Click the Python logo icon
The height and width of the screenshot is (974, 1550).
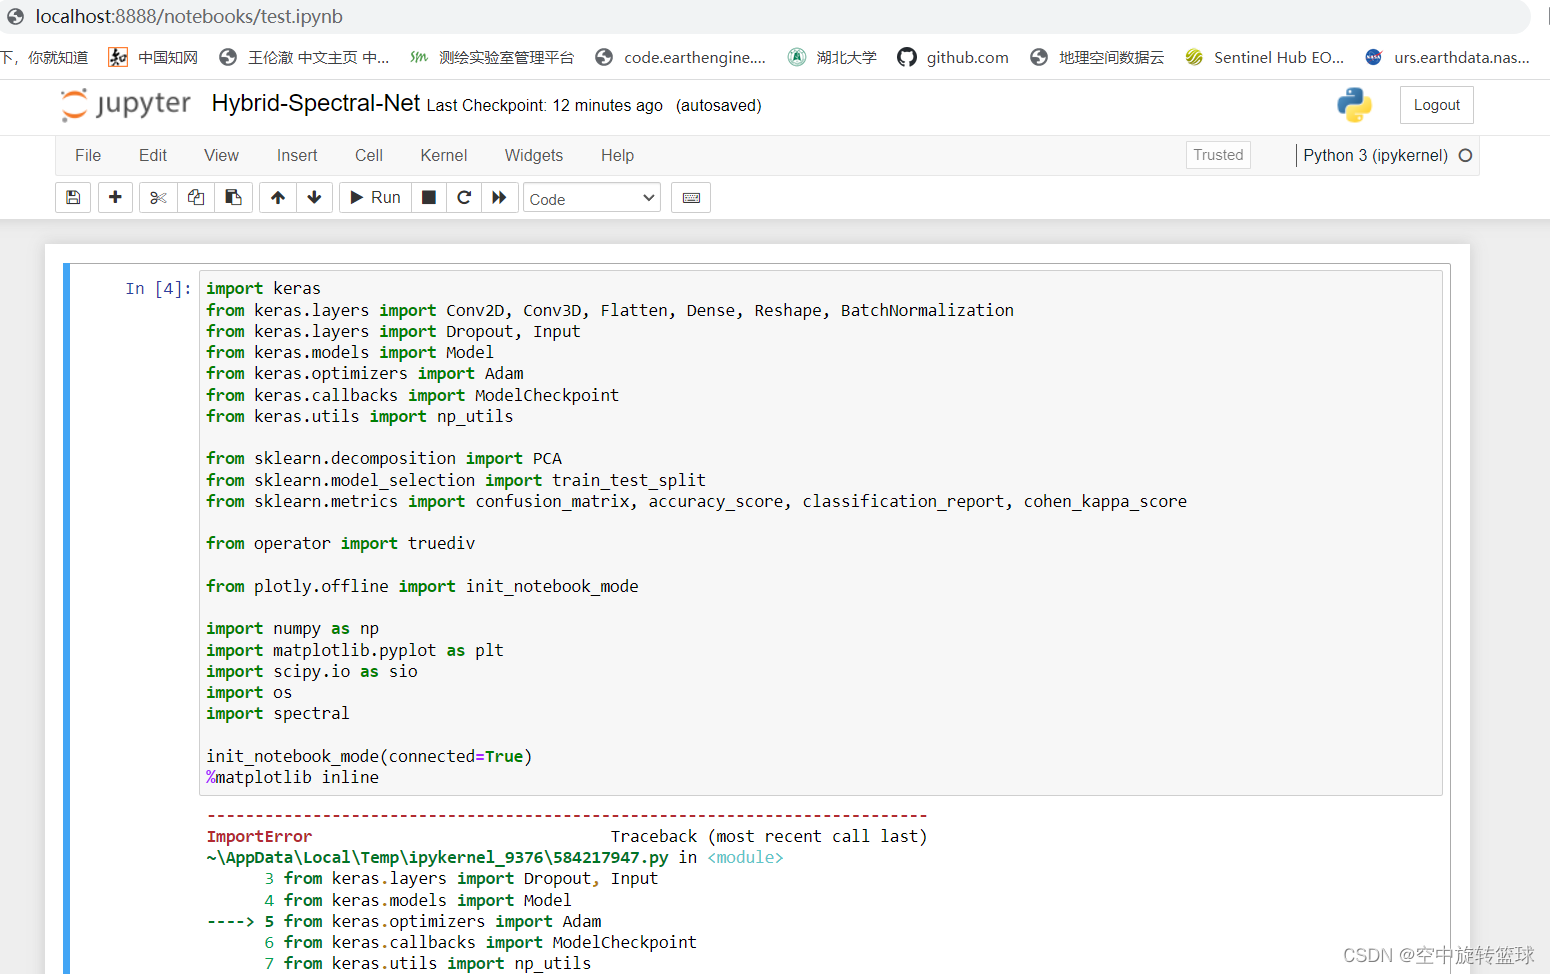pos(1354,105)
